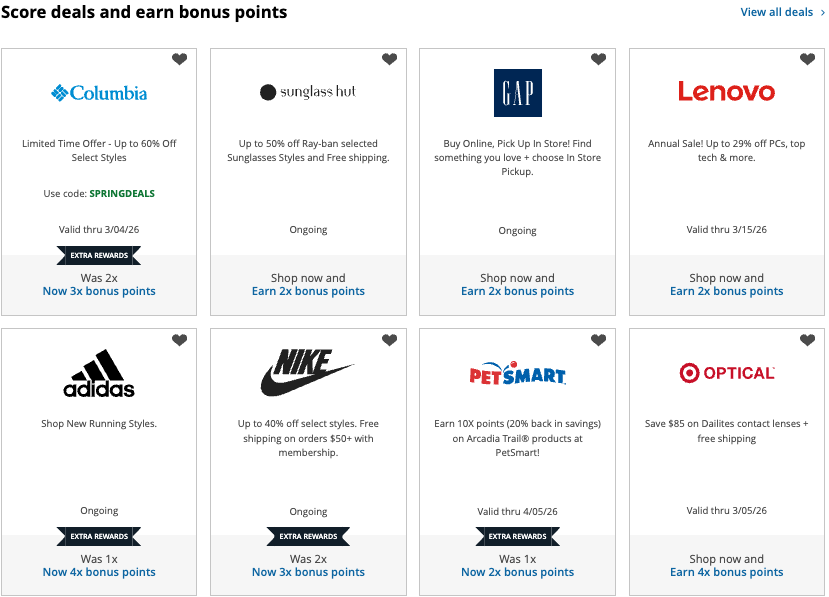Click the Adidas logo
The image size is (829, 597).
[x=99, y=374]
